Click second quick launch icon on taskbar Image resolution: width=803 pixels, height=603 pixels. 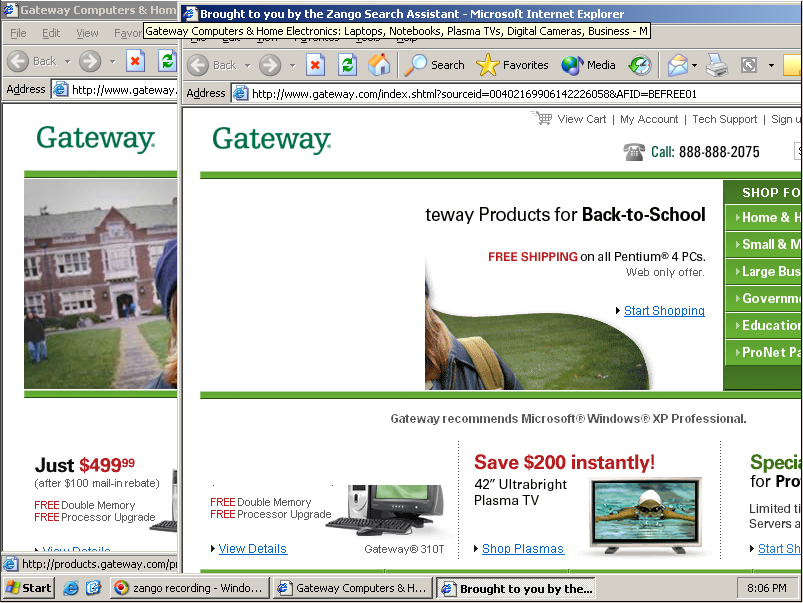point(93,588)
